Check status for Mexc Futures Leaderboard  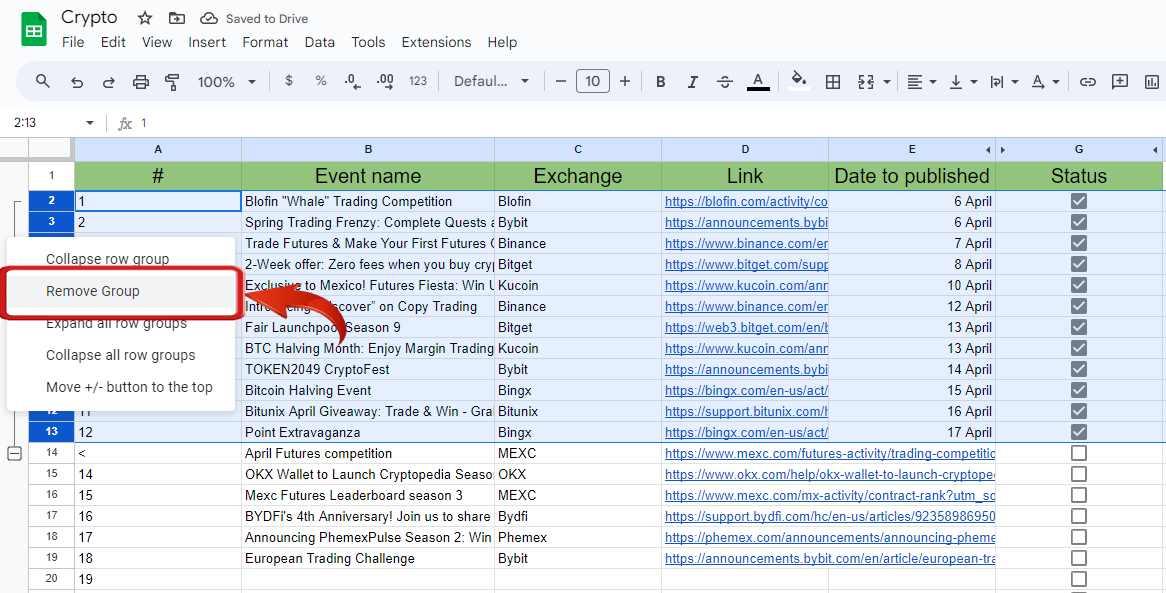click(x=1079, y=495)
